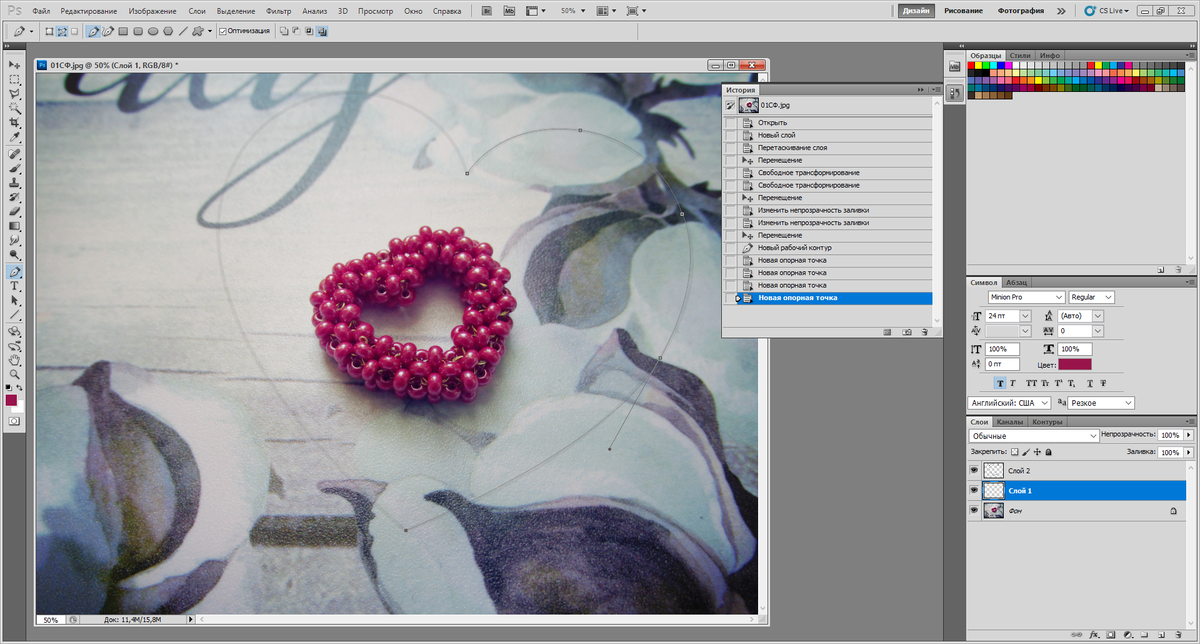The width and height of the screenshot is (1200, 644).
Task: Switch to the Стили tab
Action: [1020, 55]
